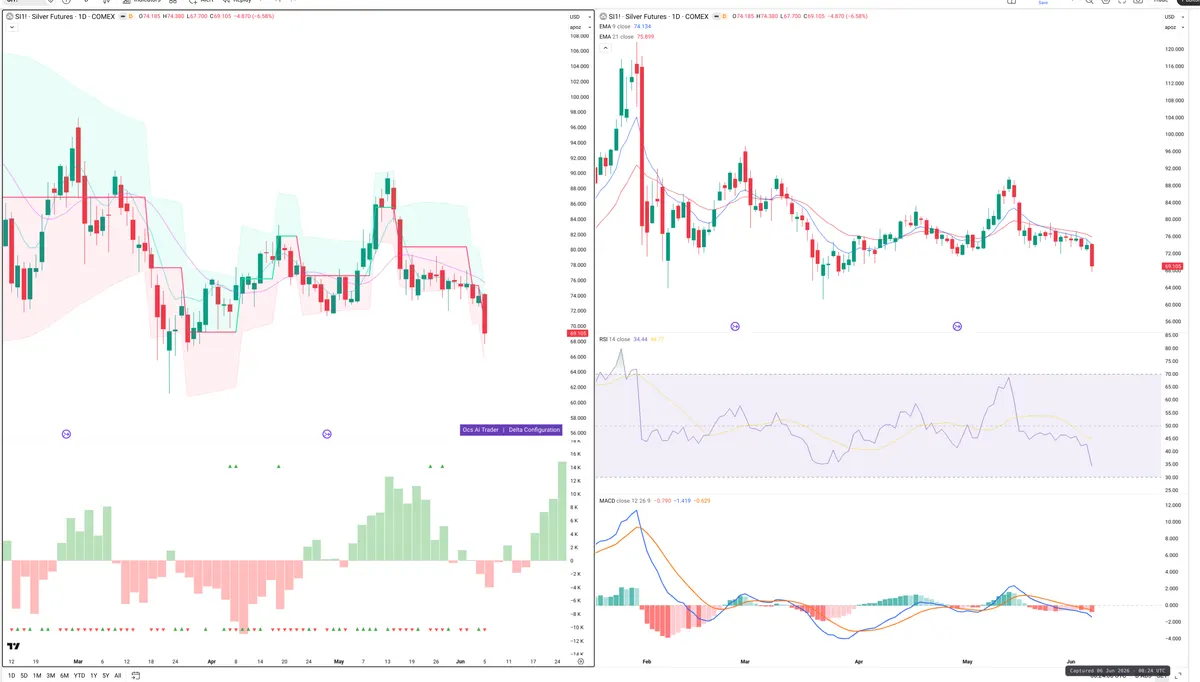
Task: Select the 3M date range
Action: [50, 676]
